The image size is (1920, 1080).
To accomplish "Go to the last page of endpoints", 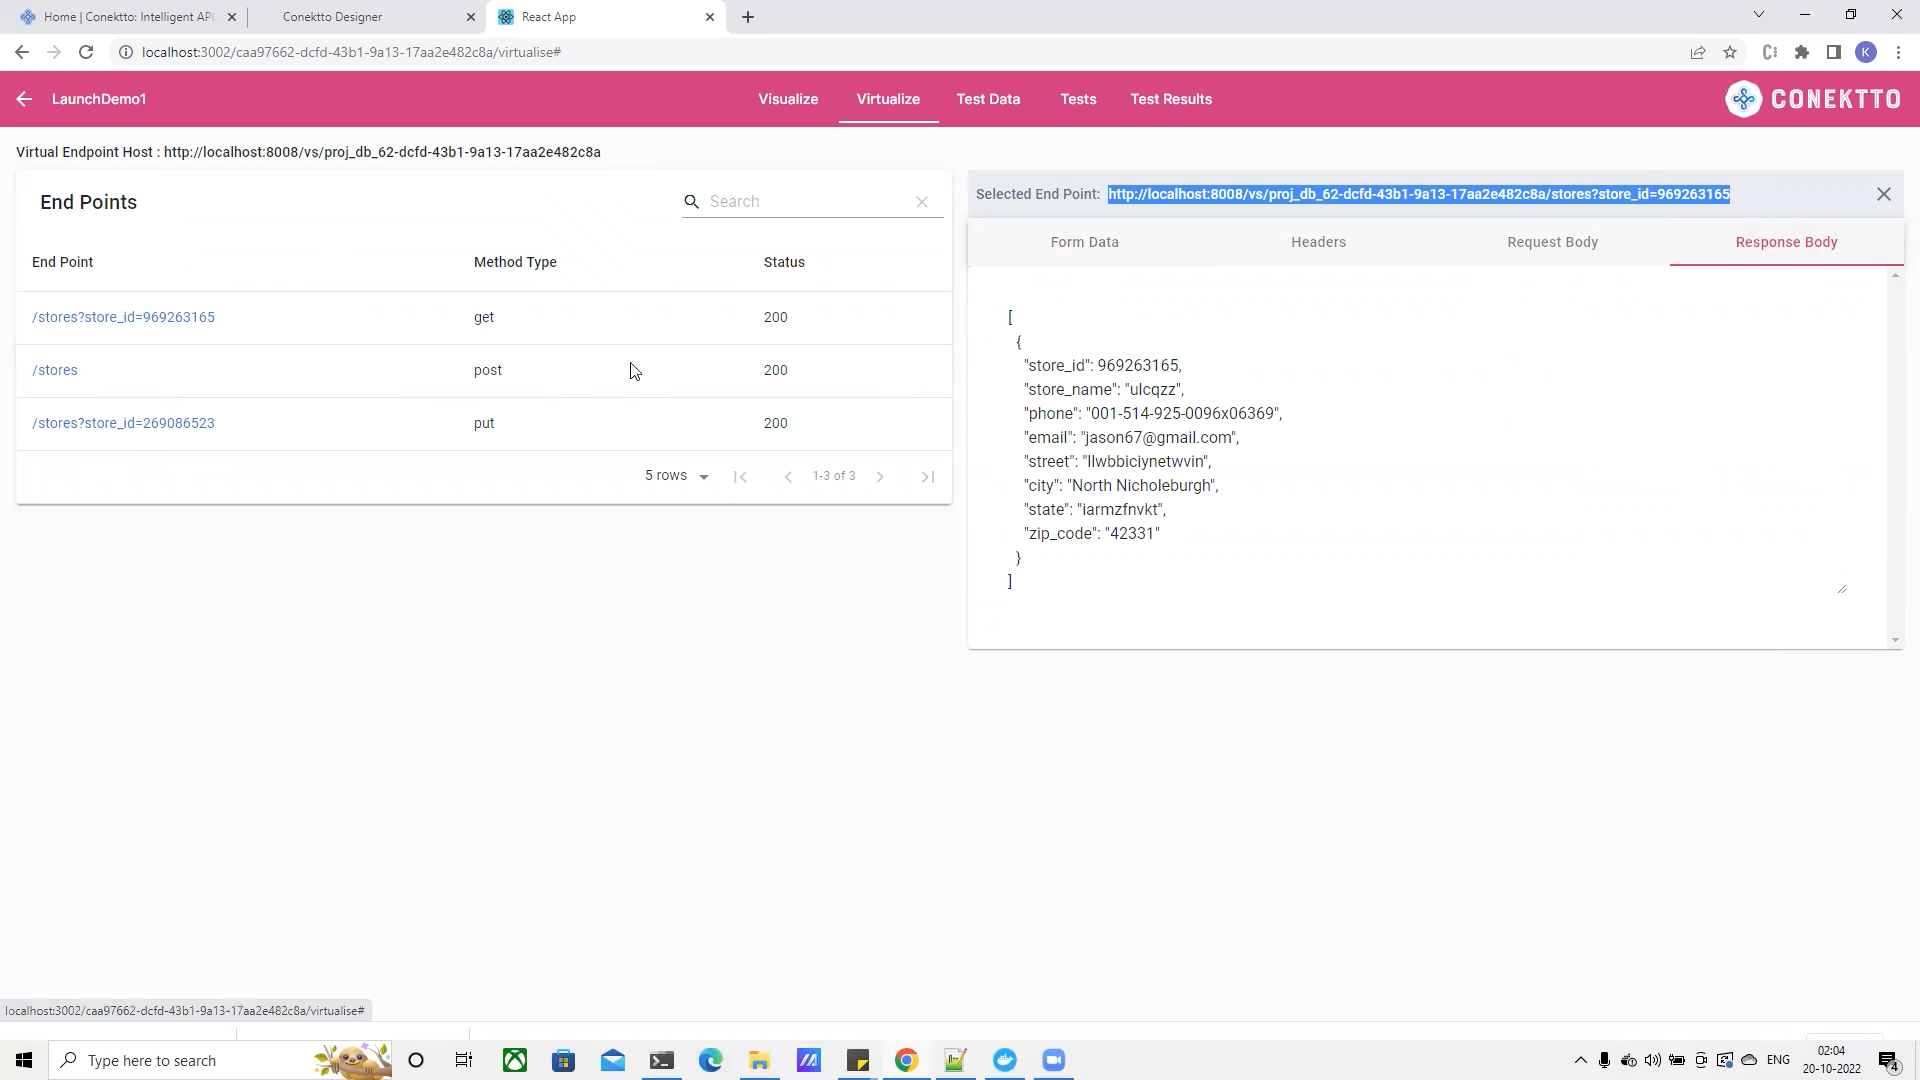I will (x=927, y=477).
